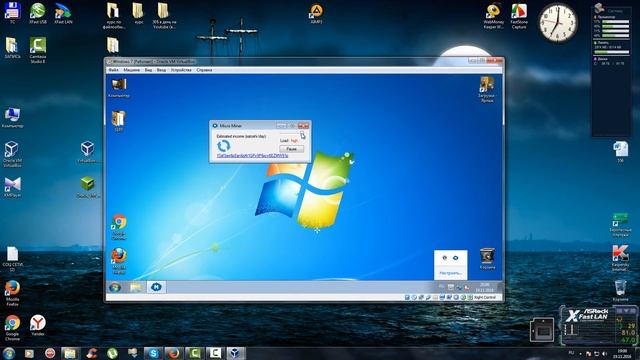640x360 pixels.
Task: Open the wallet address link in Micro Miner
Action: (252, 156)
